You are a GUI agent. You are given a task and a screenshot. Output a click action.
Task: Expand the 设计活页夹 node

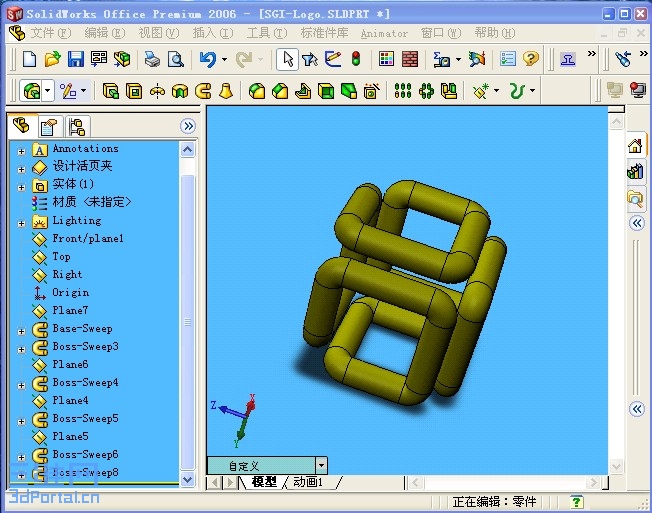[x=21, y=169]
